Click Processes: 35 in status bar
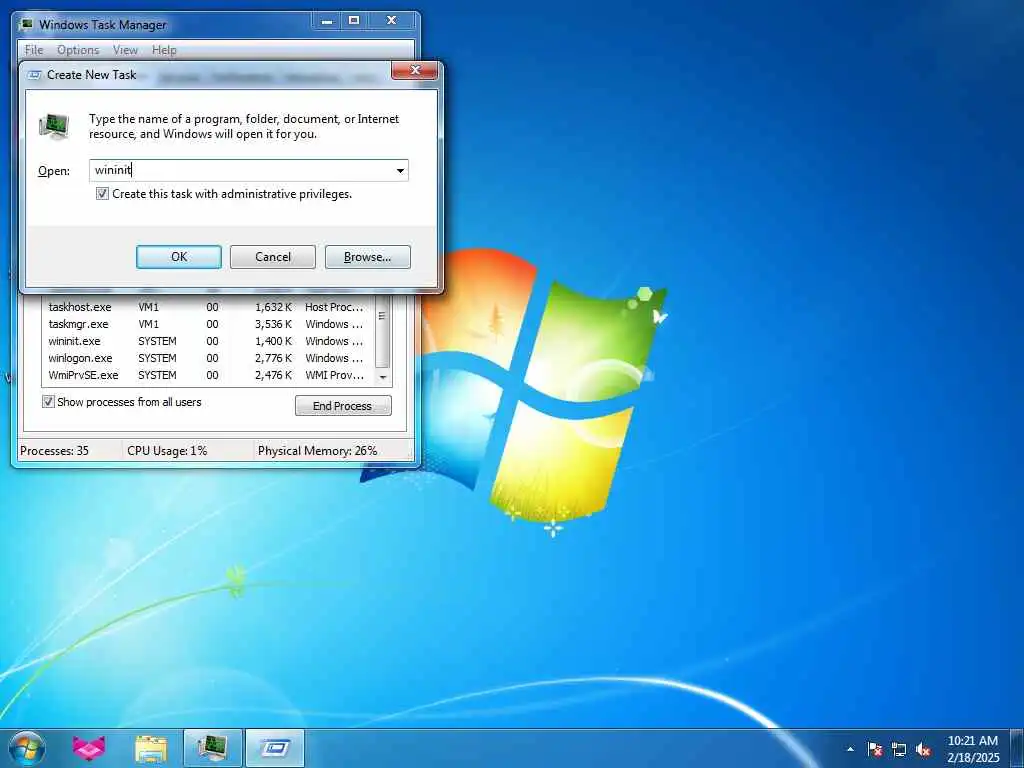This screenshot has height=768, width=1024. coord(54,451)
